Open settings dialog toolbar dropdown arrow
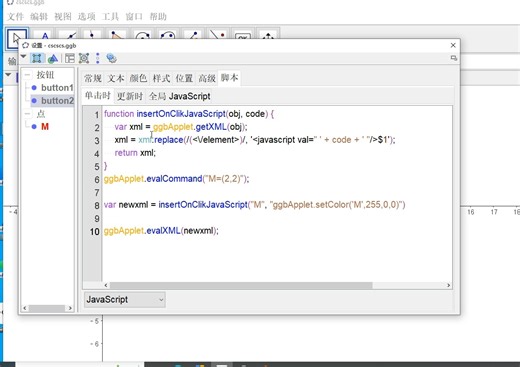The width and height of the screenshot is (520, 367). (24, 57)
